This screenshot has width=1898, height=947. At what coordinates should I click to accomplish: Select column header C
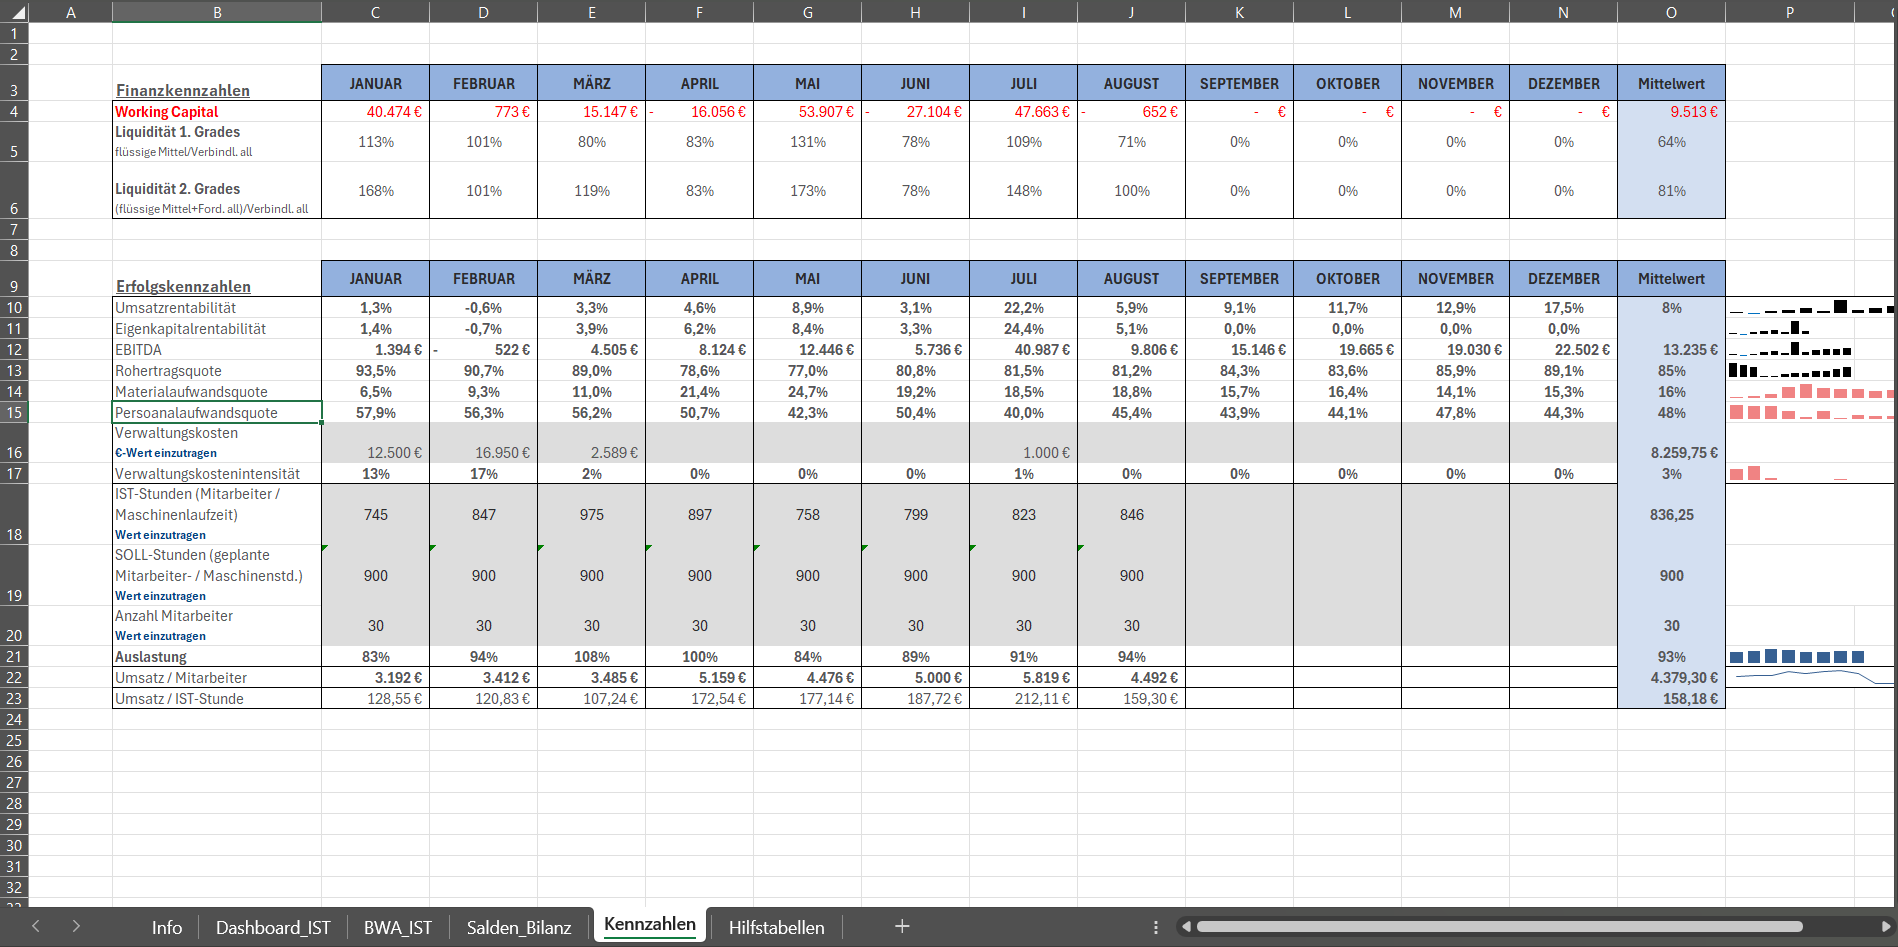pos(375,12)
